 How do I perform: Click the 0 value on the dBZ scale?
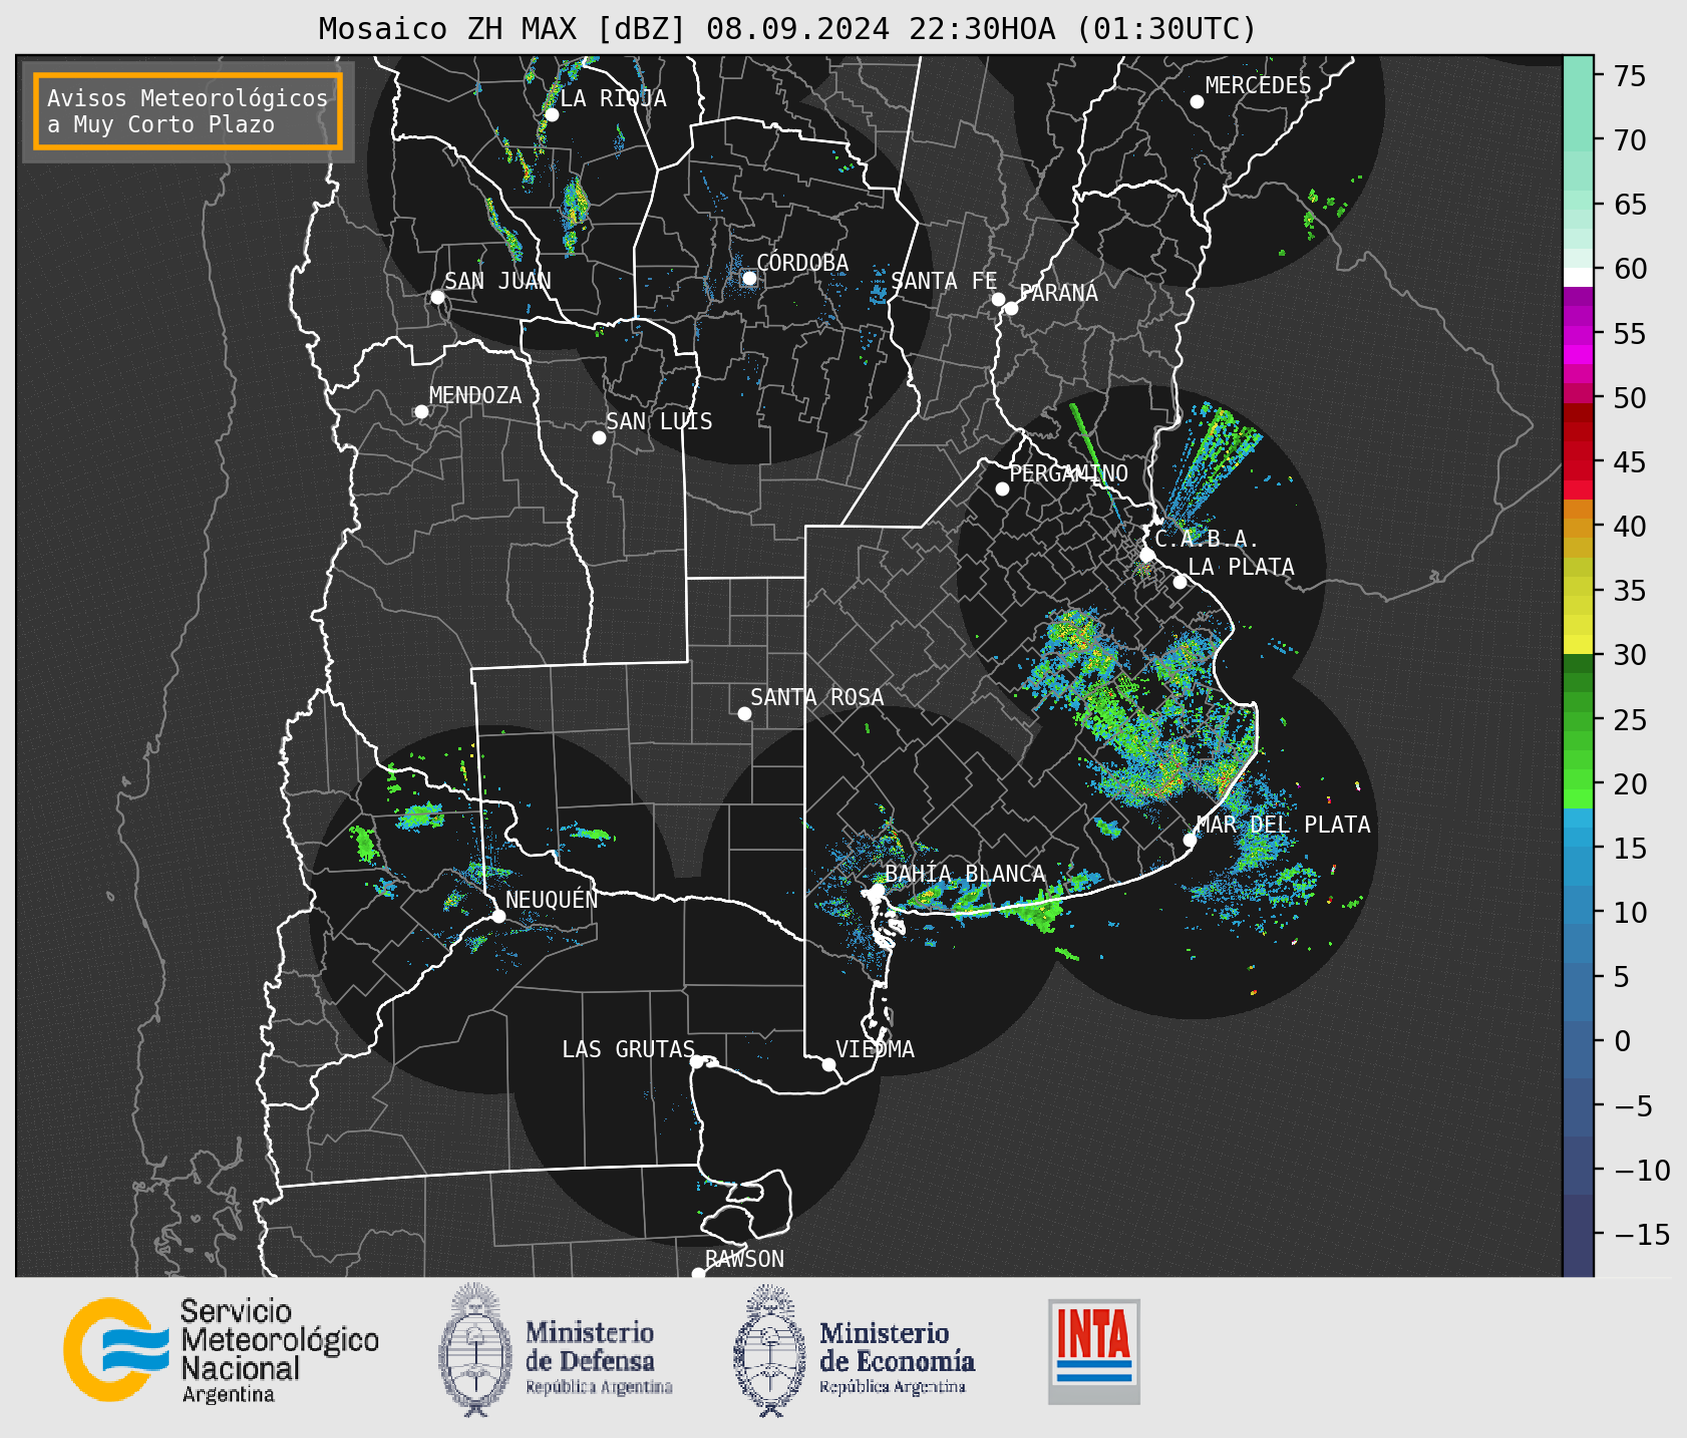[1621, 1041]
